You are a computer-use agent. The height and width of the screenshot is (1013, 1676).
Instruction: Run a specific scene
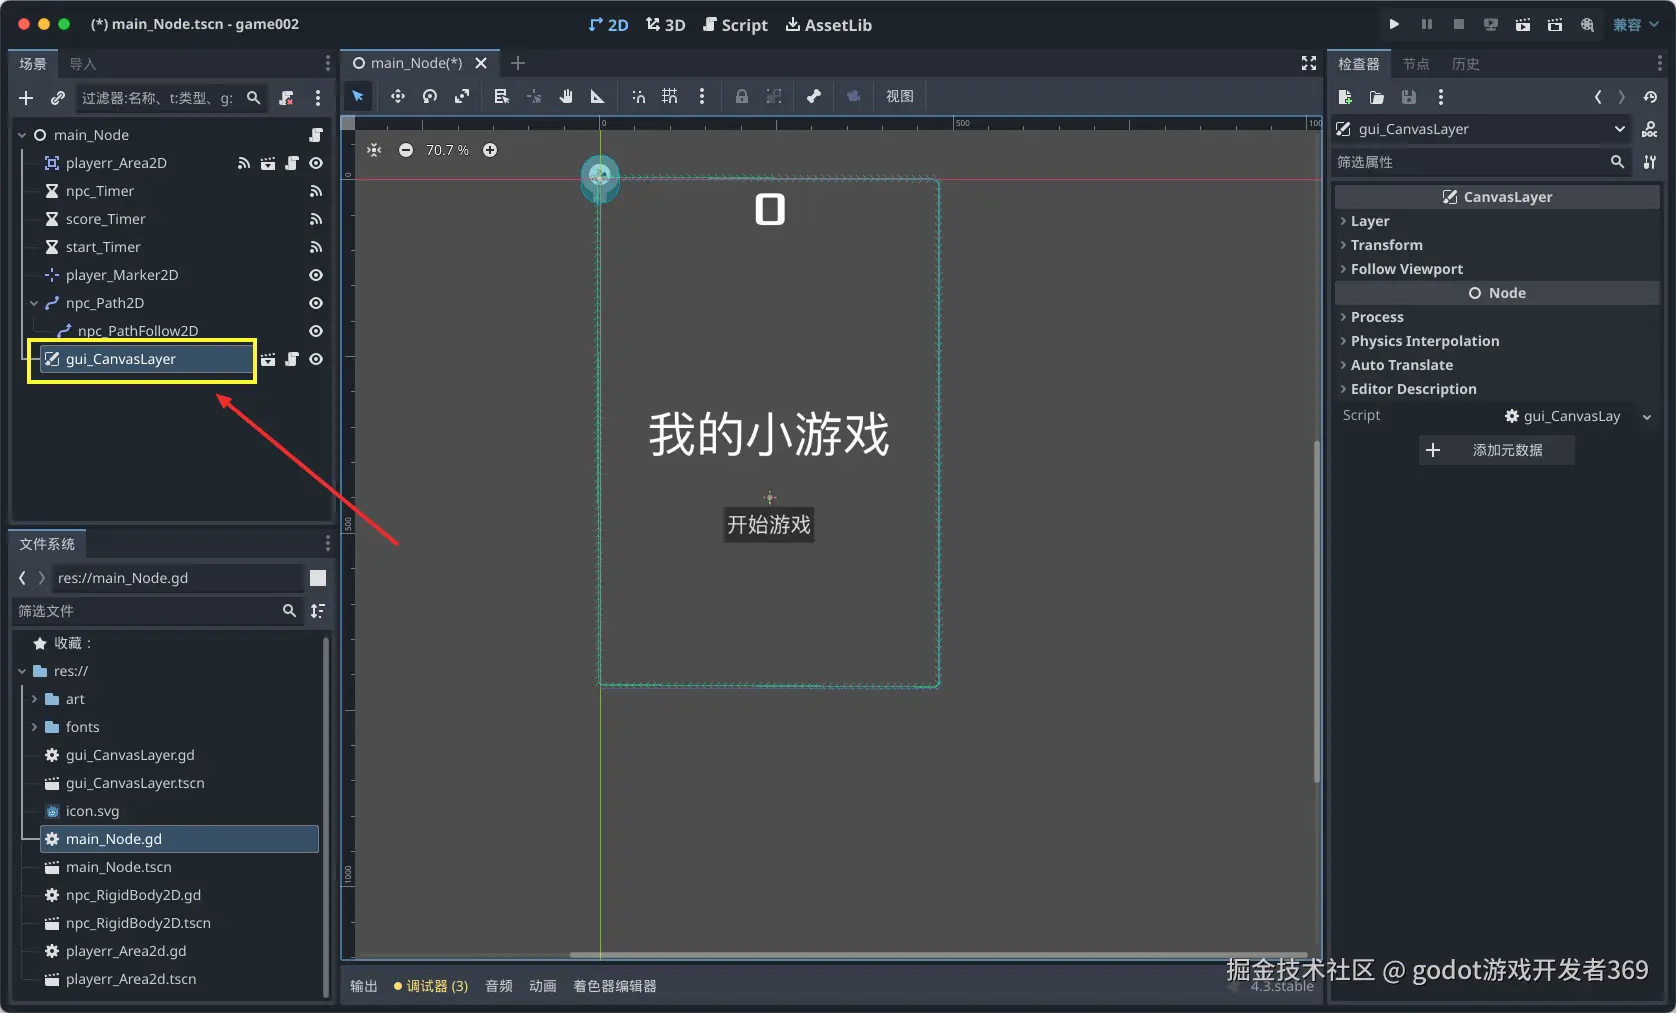pos(1555,24)
